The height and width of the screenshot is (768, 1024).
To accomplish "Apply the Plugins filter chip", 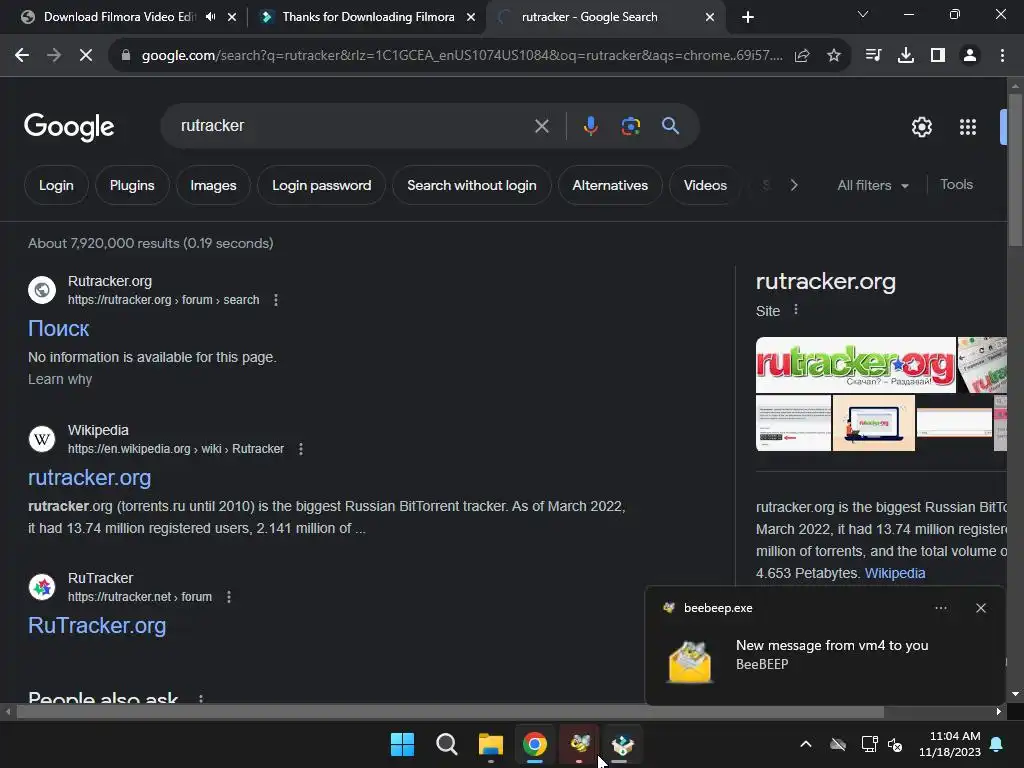I will point(132,185).
